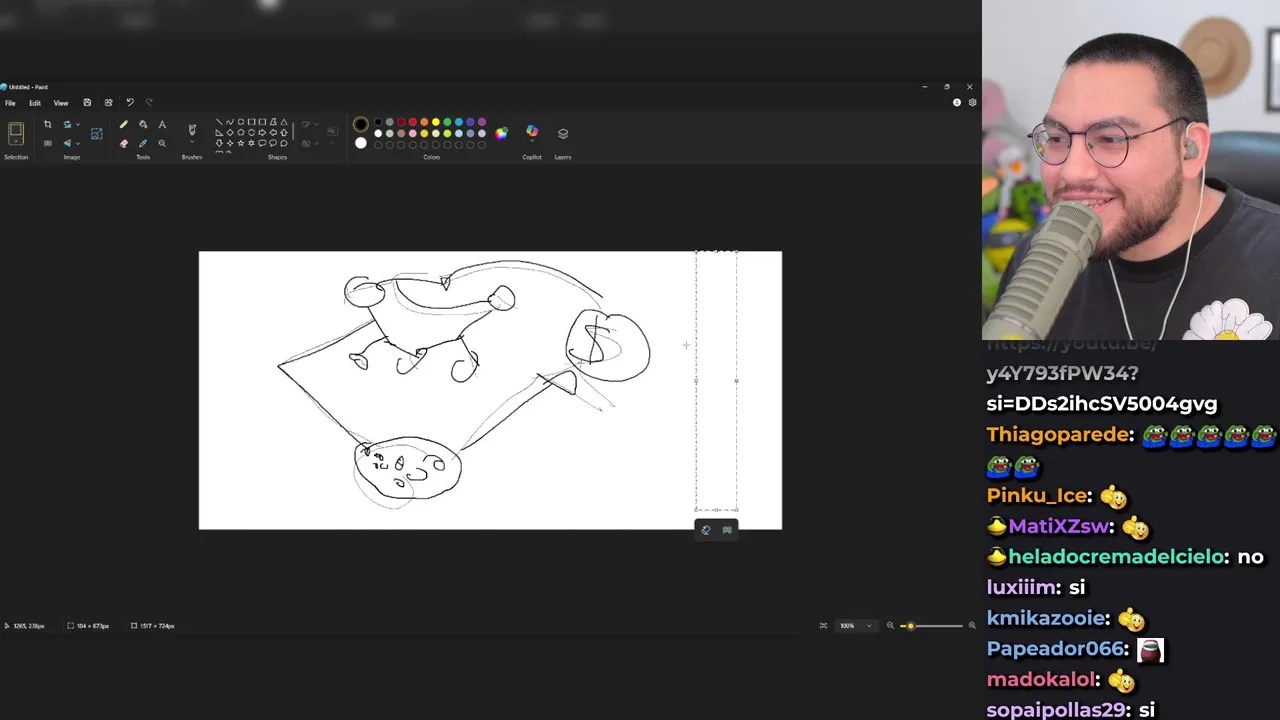
Task: Click the kmikazooie username in chat
Action: pos(1046,619)
